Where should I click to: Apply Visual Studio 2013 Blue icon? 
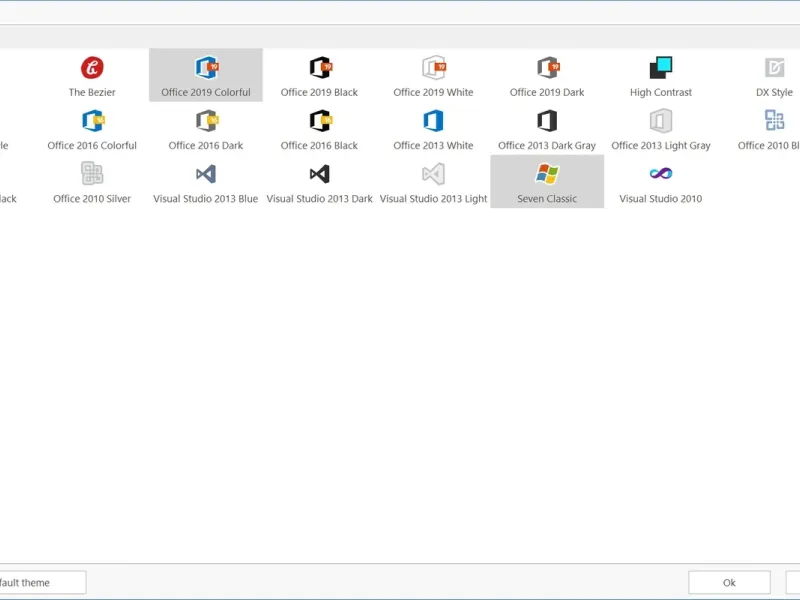click(206, 174)
